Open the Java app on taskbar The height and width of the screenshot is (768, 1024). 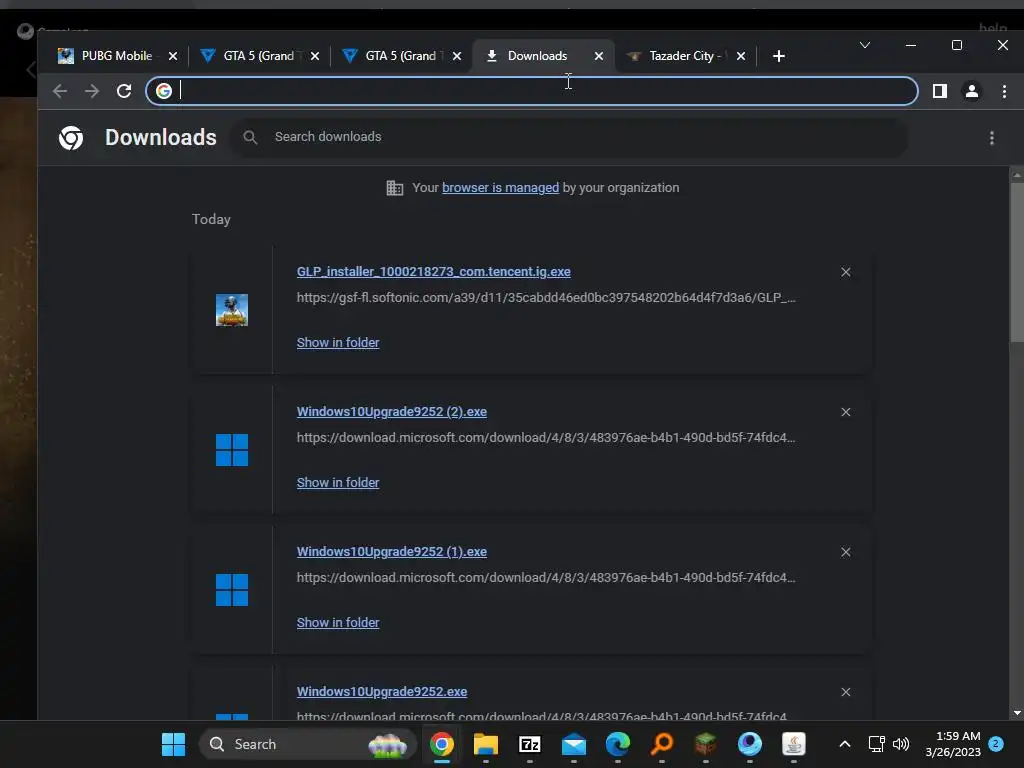793,744
